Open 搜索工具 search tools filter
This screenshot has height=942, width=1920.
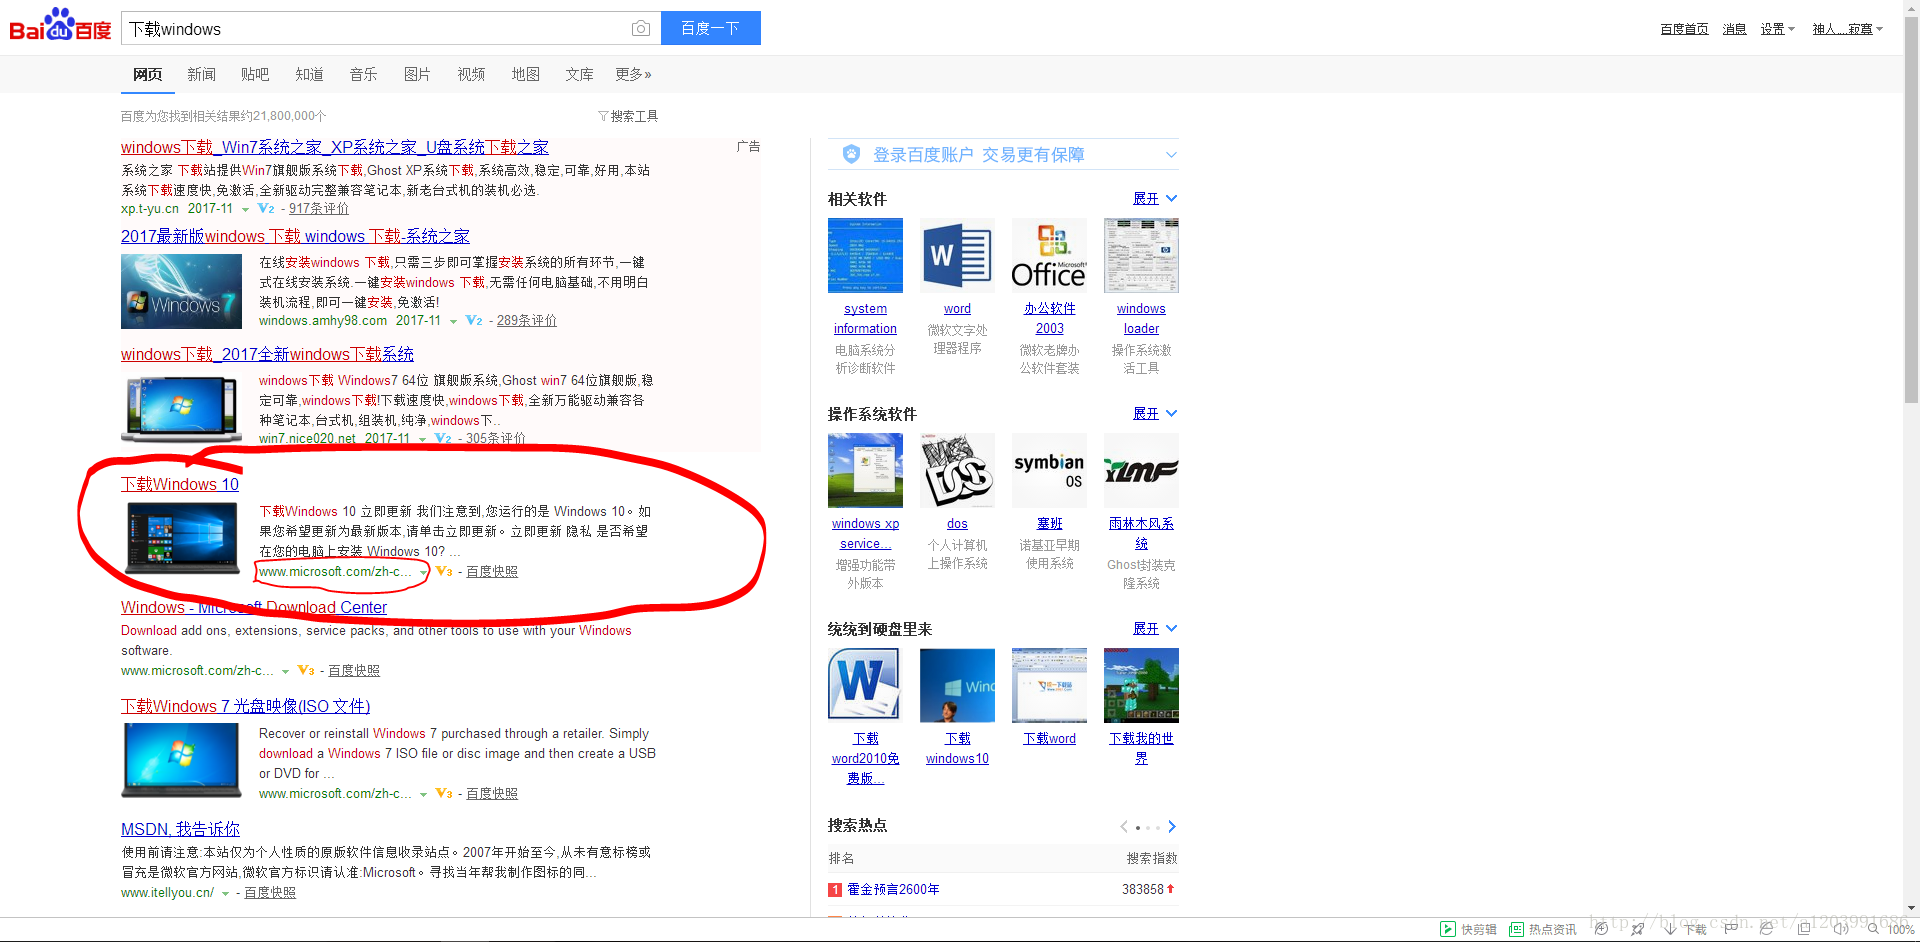tap(628, 116)
